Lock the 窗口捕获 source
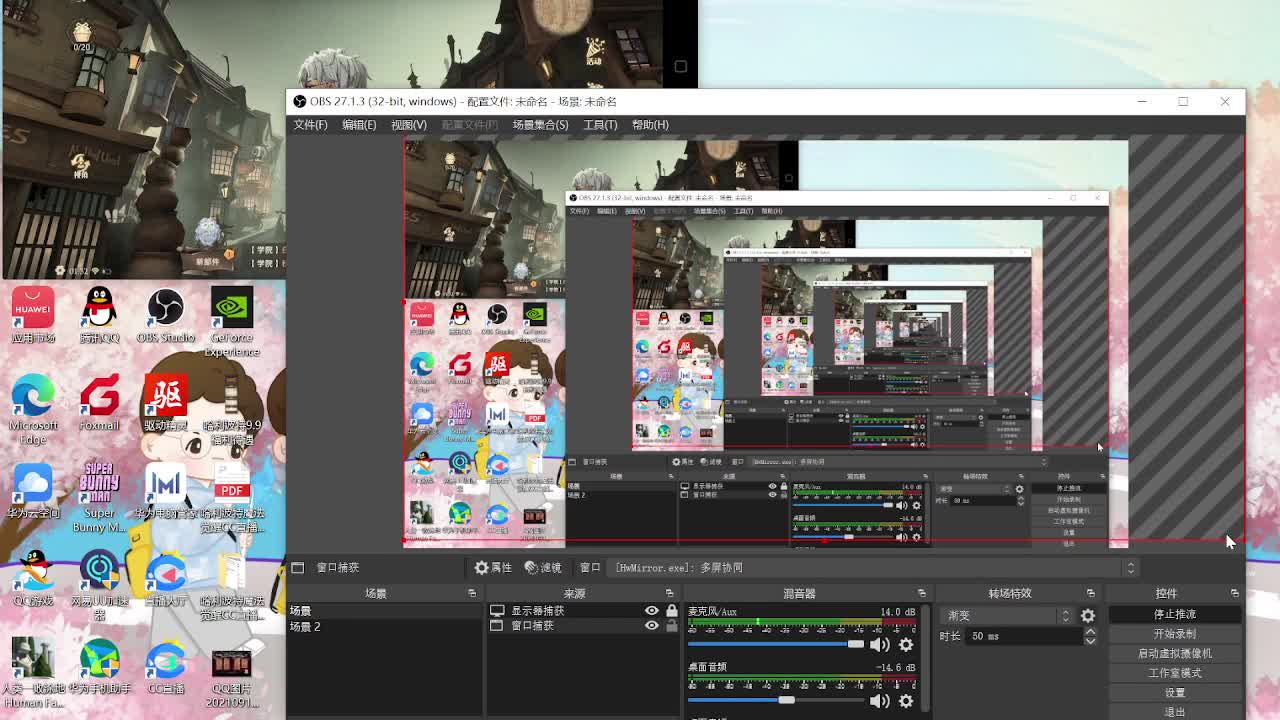Image resolution: width=1280 pixels, height=720 pixels. tap(672, 626)
